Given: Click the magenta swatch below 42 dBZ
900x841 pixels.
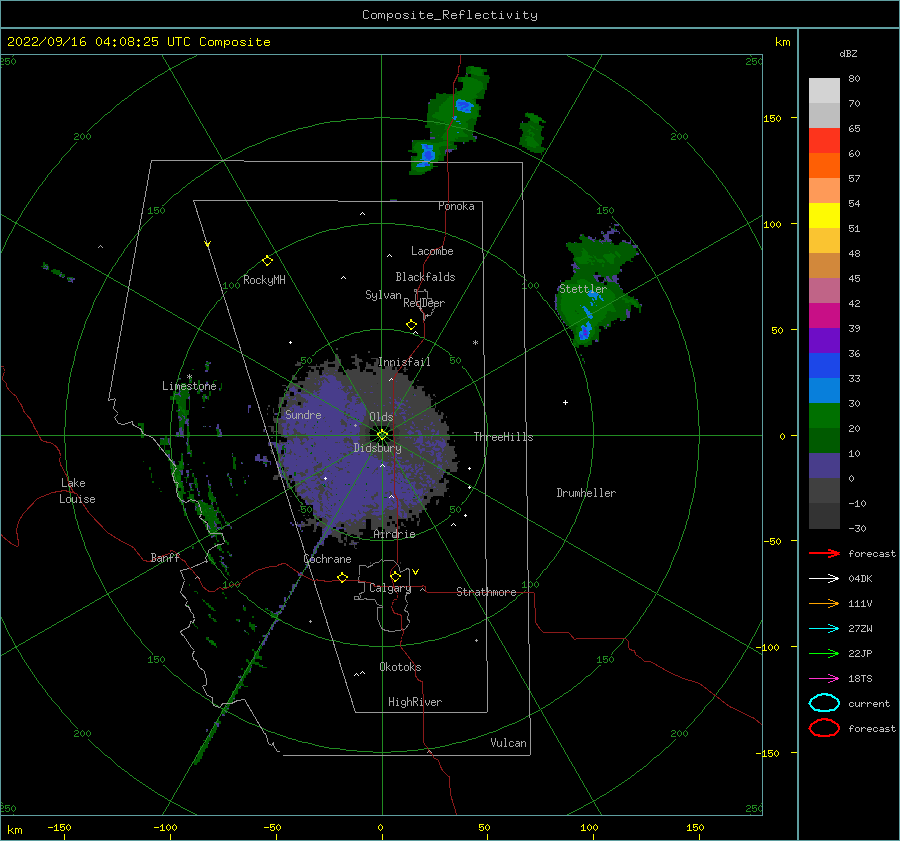Looking at the screenshot, I should point(824,316).
